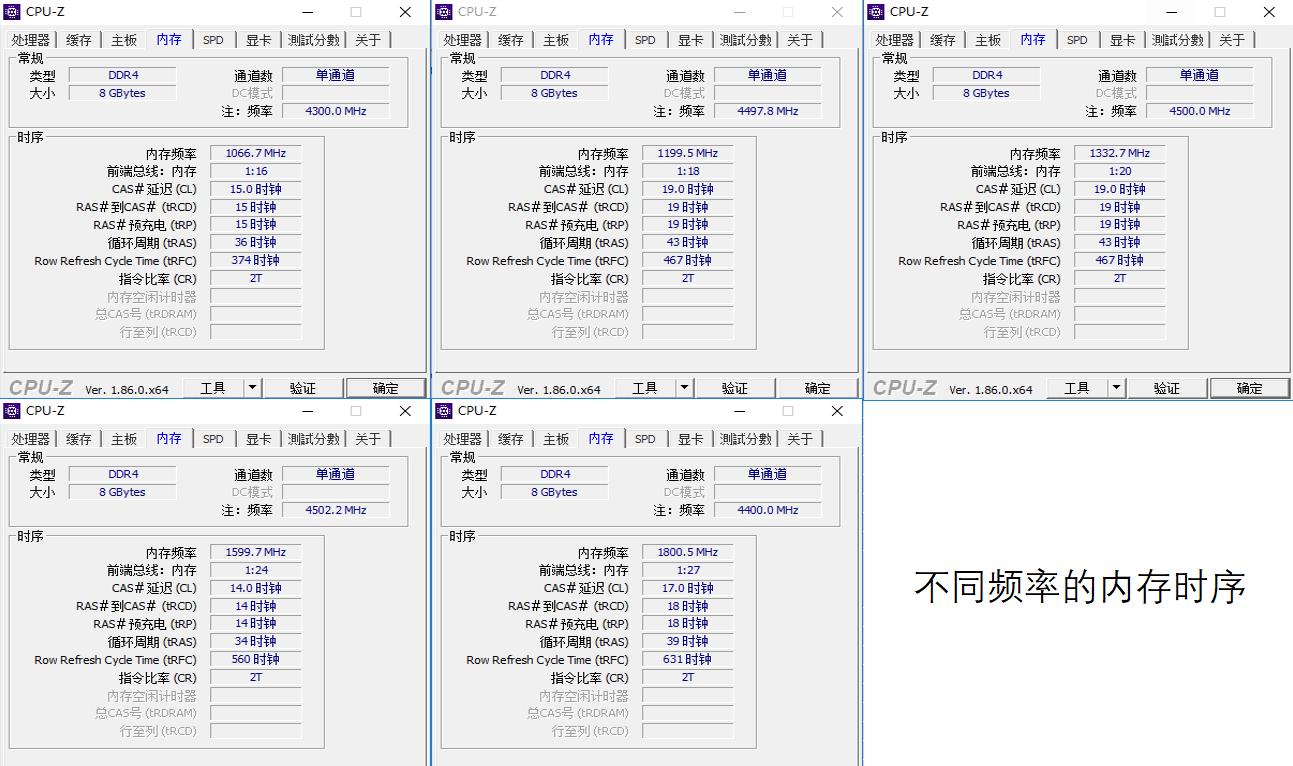The width and height of the screenshot is (1293, 766).
Task: Select the 主板 tab in the bottom-middle window
Action: pos(555,438)
